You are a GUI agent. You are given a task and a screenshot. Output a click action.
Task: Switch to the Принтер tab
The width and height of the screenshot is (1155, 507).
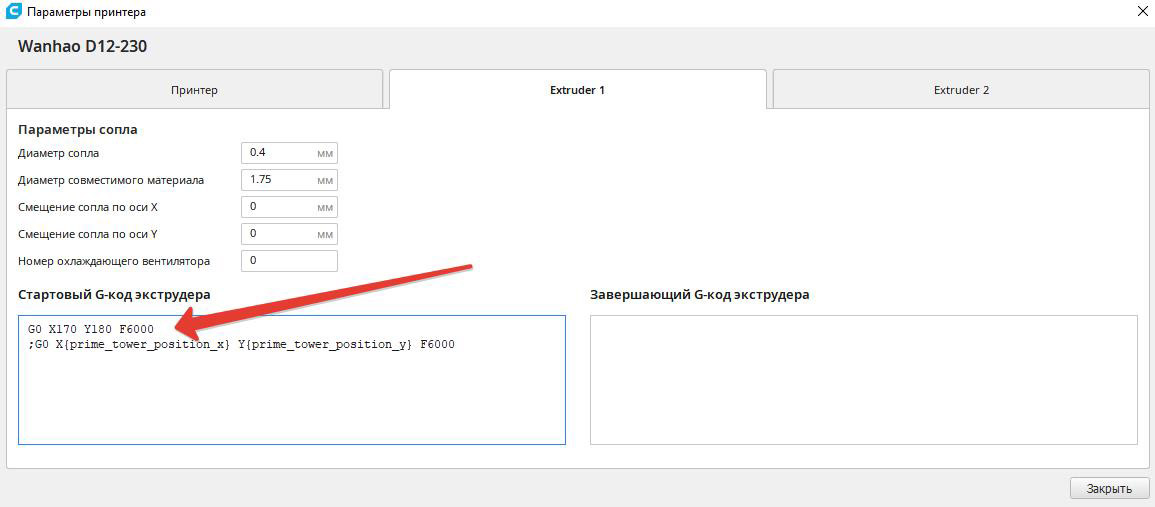tap(194, 90)
